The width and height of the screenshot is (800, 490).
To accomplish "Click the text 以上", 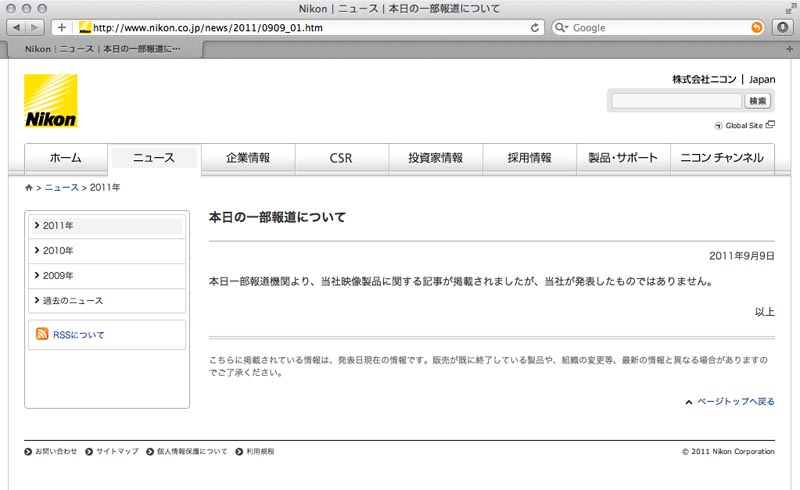I will 765,312.
